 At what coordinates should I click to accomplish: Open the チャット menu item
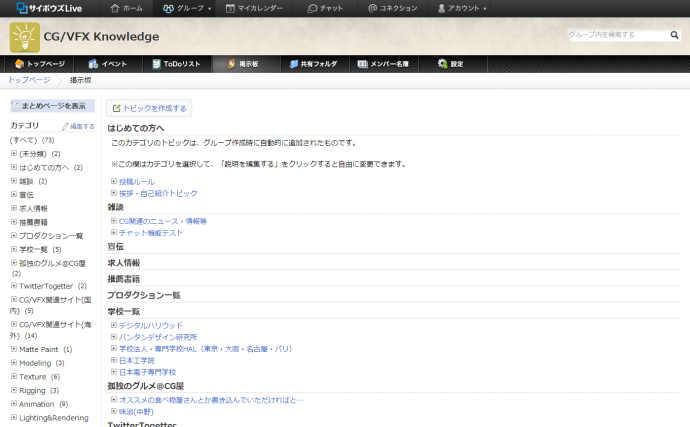(x=325, y=8)
